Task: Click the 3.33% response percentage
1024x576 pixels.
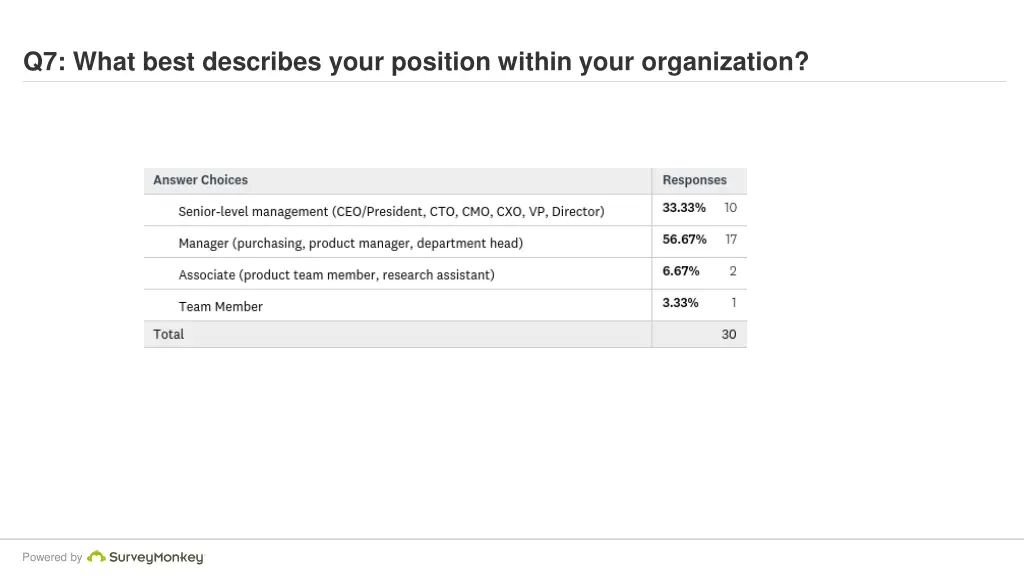Action: (680, 302)
